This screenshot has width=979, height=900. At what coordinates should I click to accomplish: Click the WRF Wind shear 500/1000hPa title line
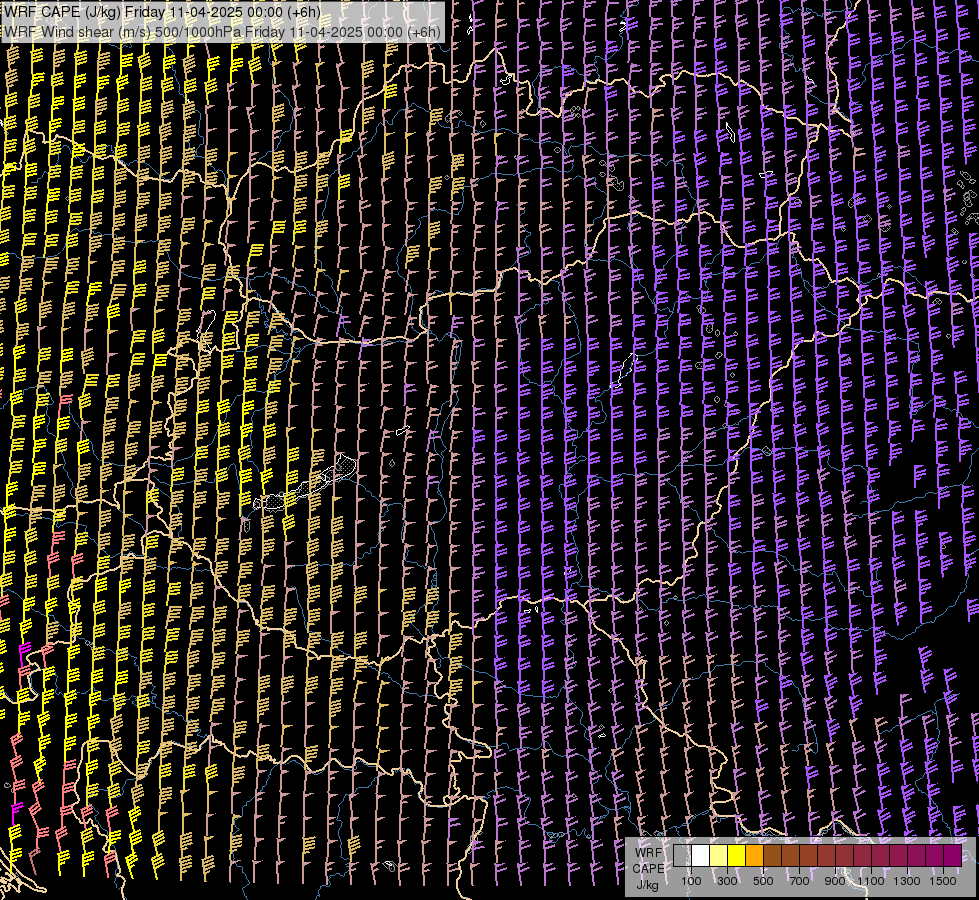tap(222, 32)
